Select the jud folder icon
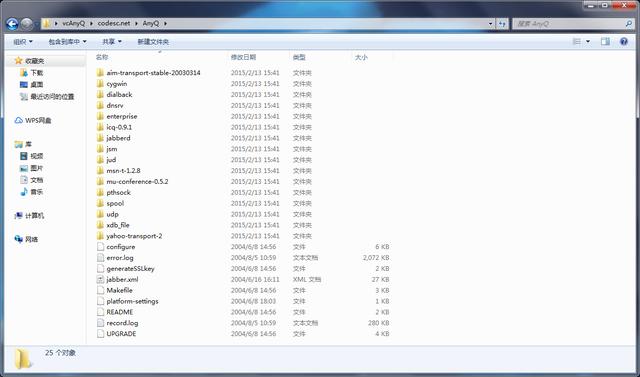 click(100, 160)
